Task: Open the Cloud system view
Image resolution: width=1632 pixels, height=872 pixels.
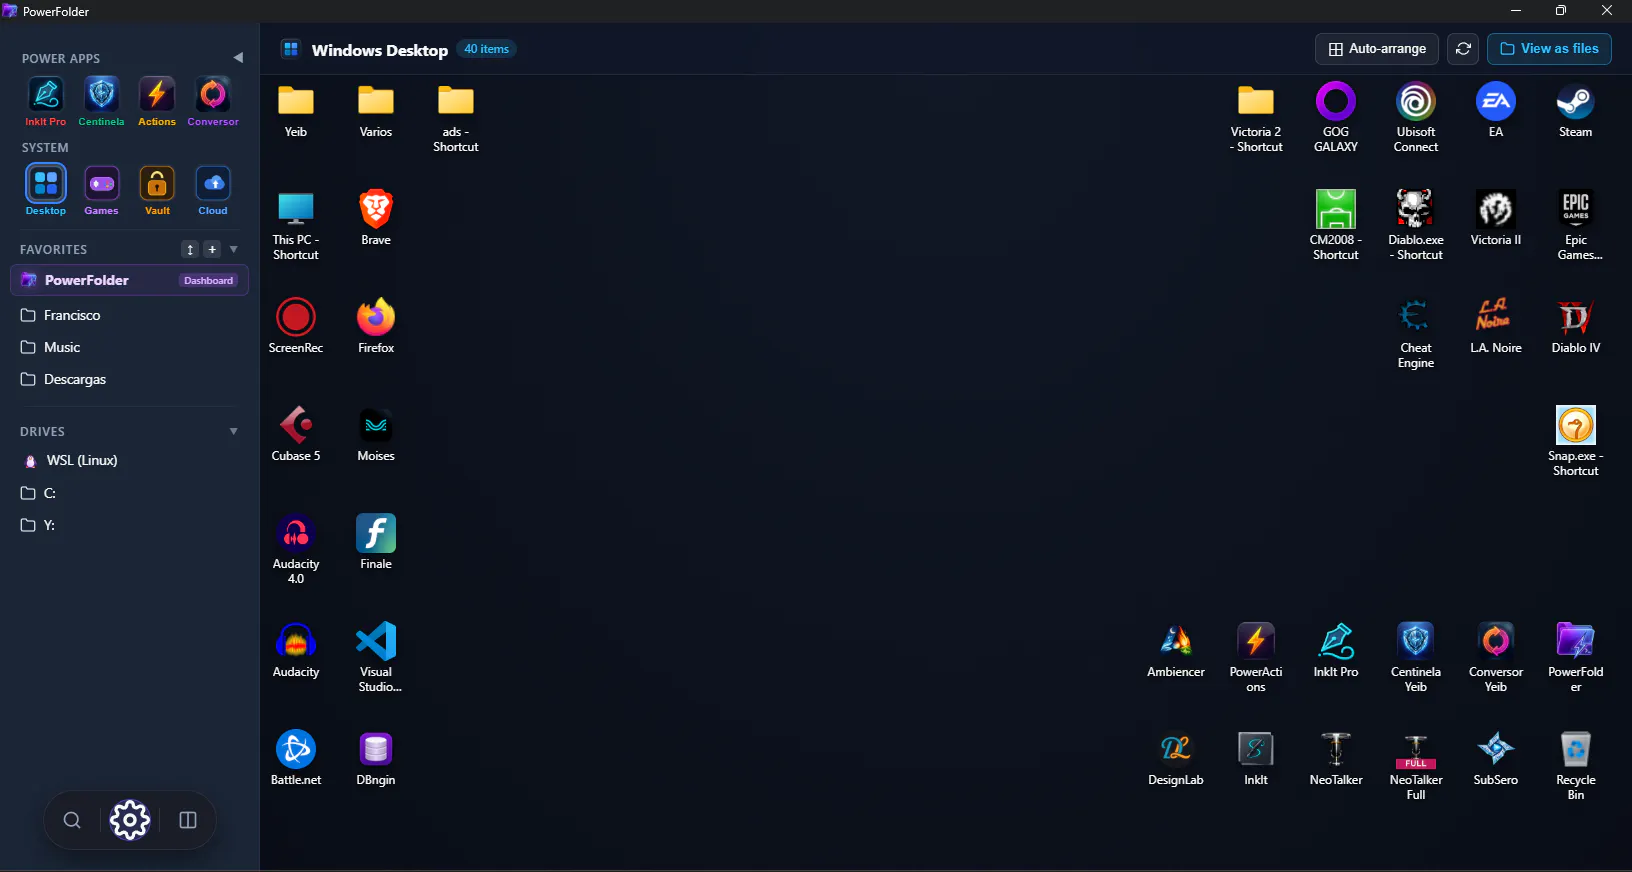Action: click(213, 190)
